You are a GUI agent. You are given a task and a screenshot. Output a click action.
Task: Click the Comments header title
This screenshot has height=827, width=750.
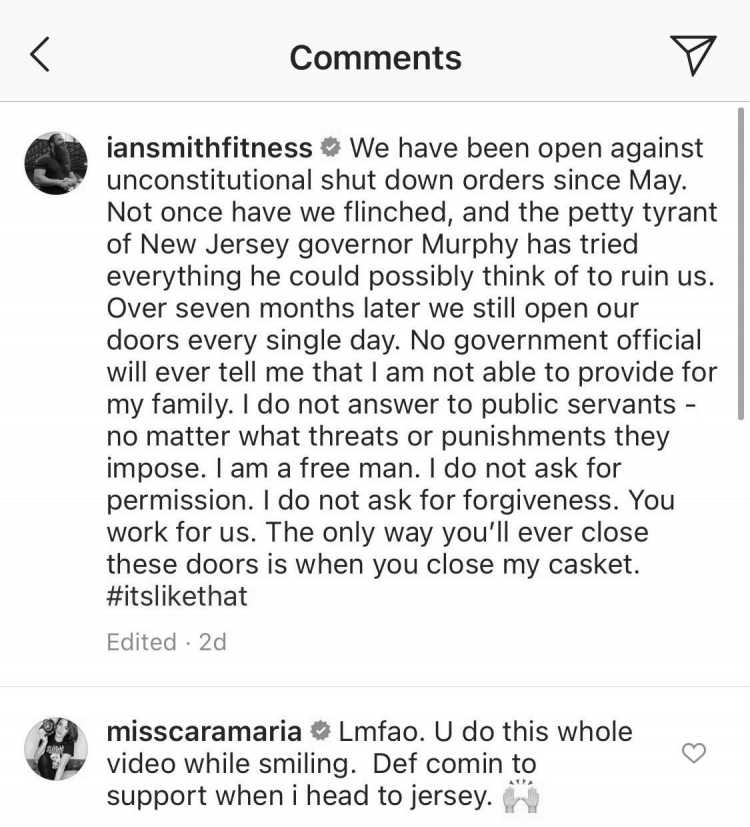[376, 57]
